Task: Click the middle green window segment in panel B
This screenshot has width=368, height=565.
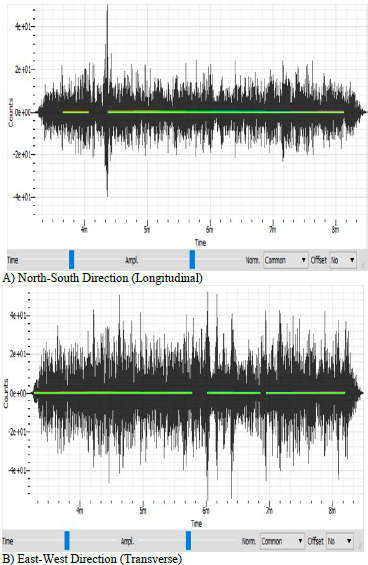Action: (x=234, y=393)
